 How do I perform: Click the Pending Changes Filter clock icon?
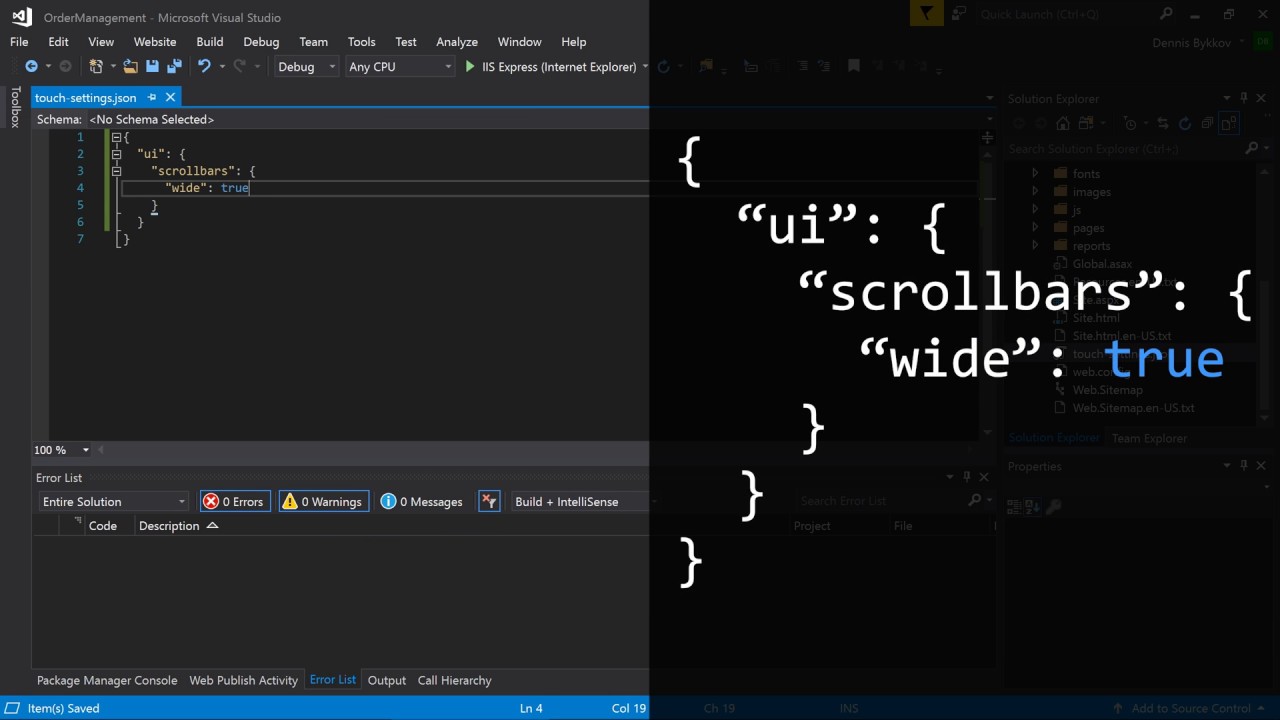(1130, 124)
